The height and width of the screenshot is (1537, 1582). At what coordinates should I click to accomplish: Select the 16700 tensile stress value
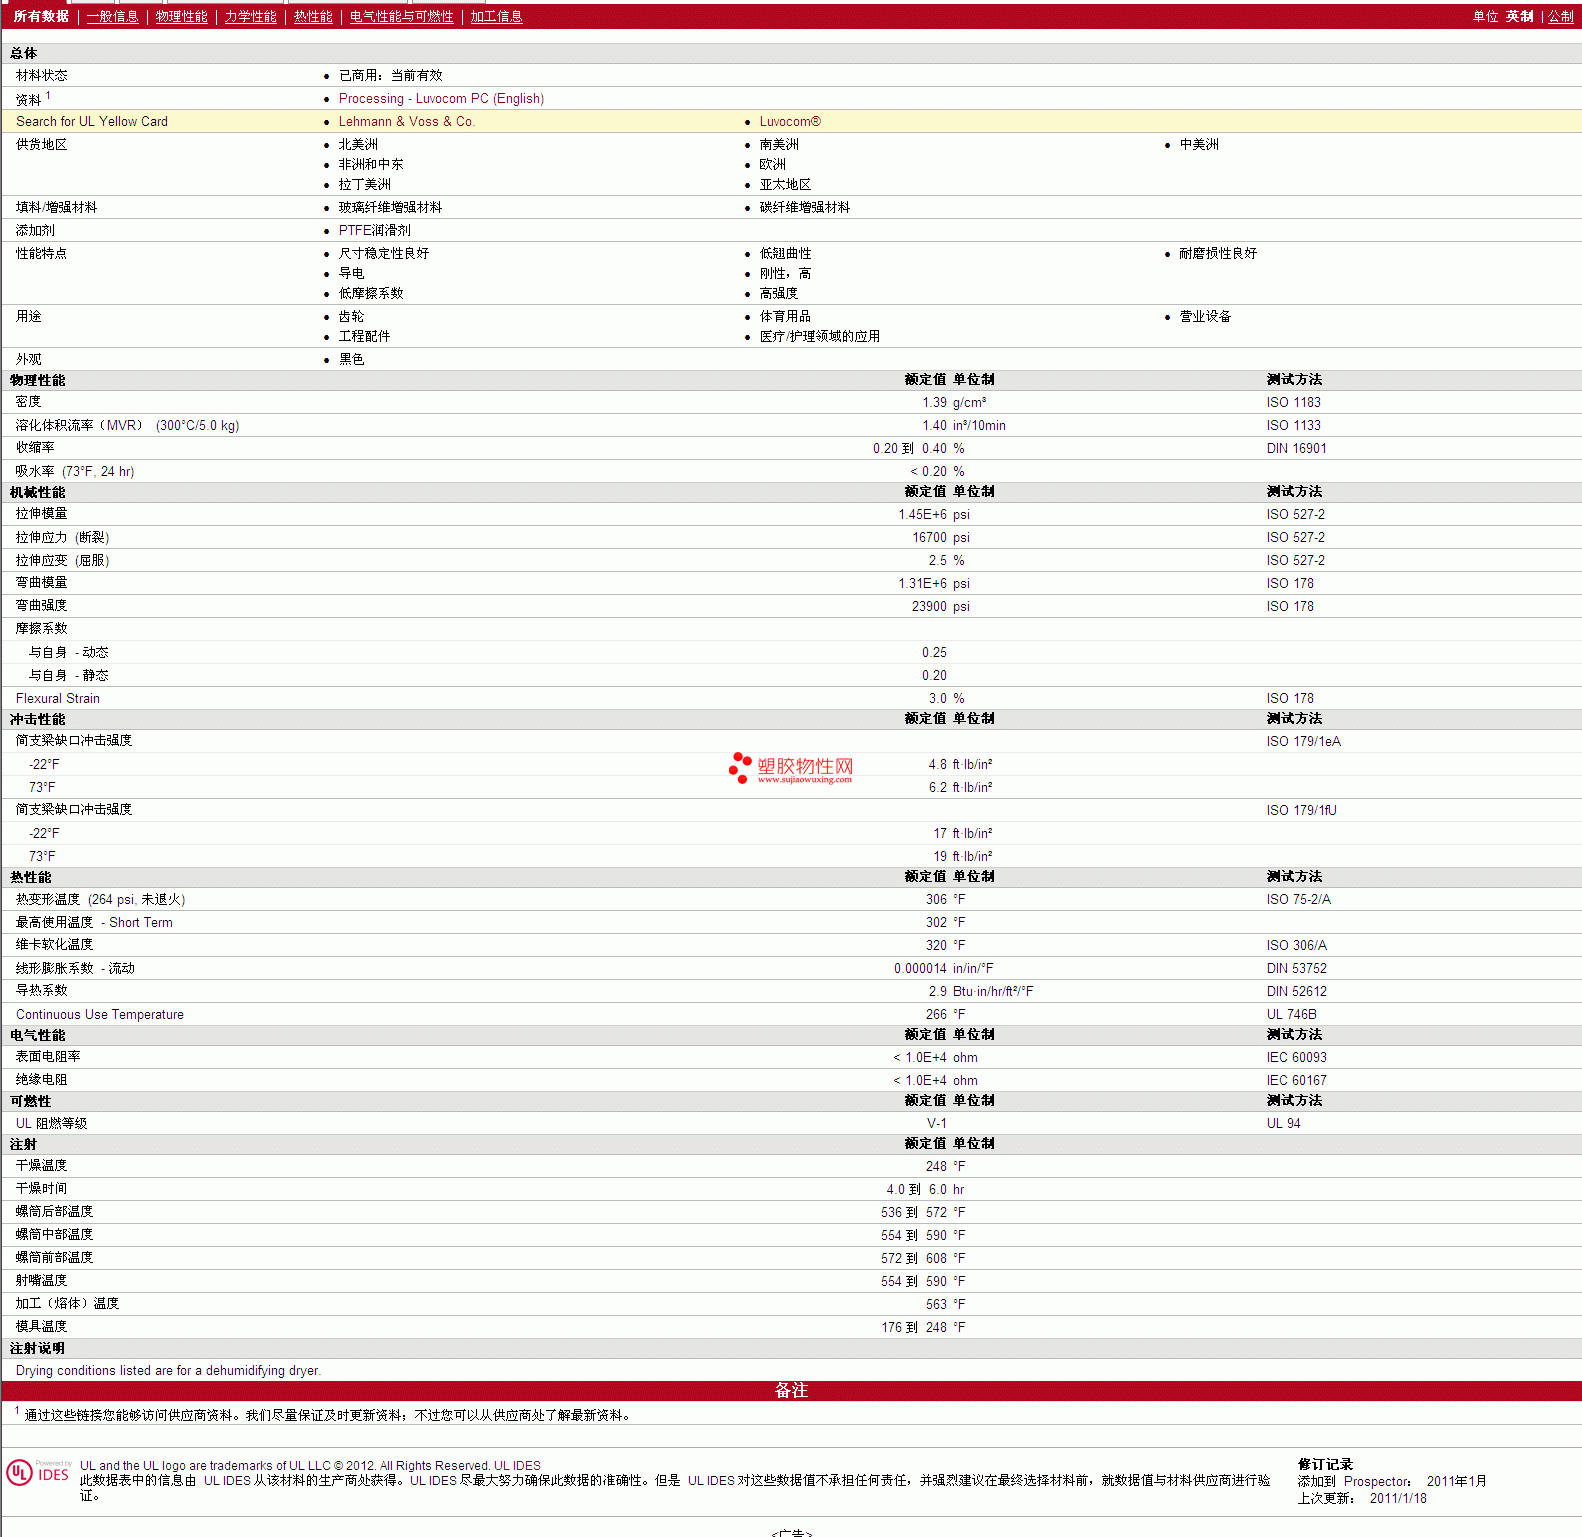click(929, 537)
